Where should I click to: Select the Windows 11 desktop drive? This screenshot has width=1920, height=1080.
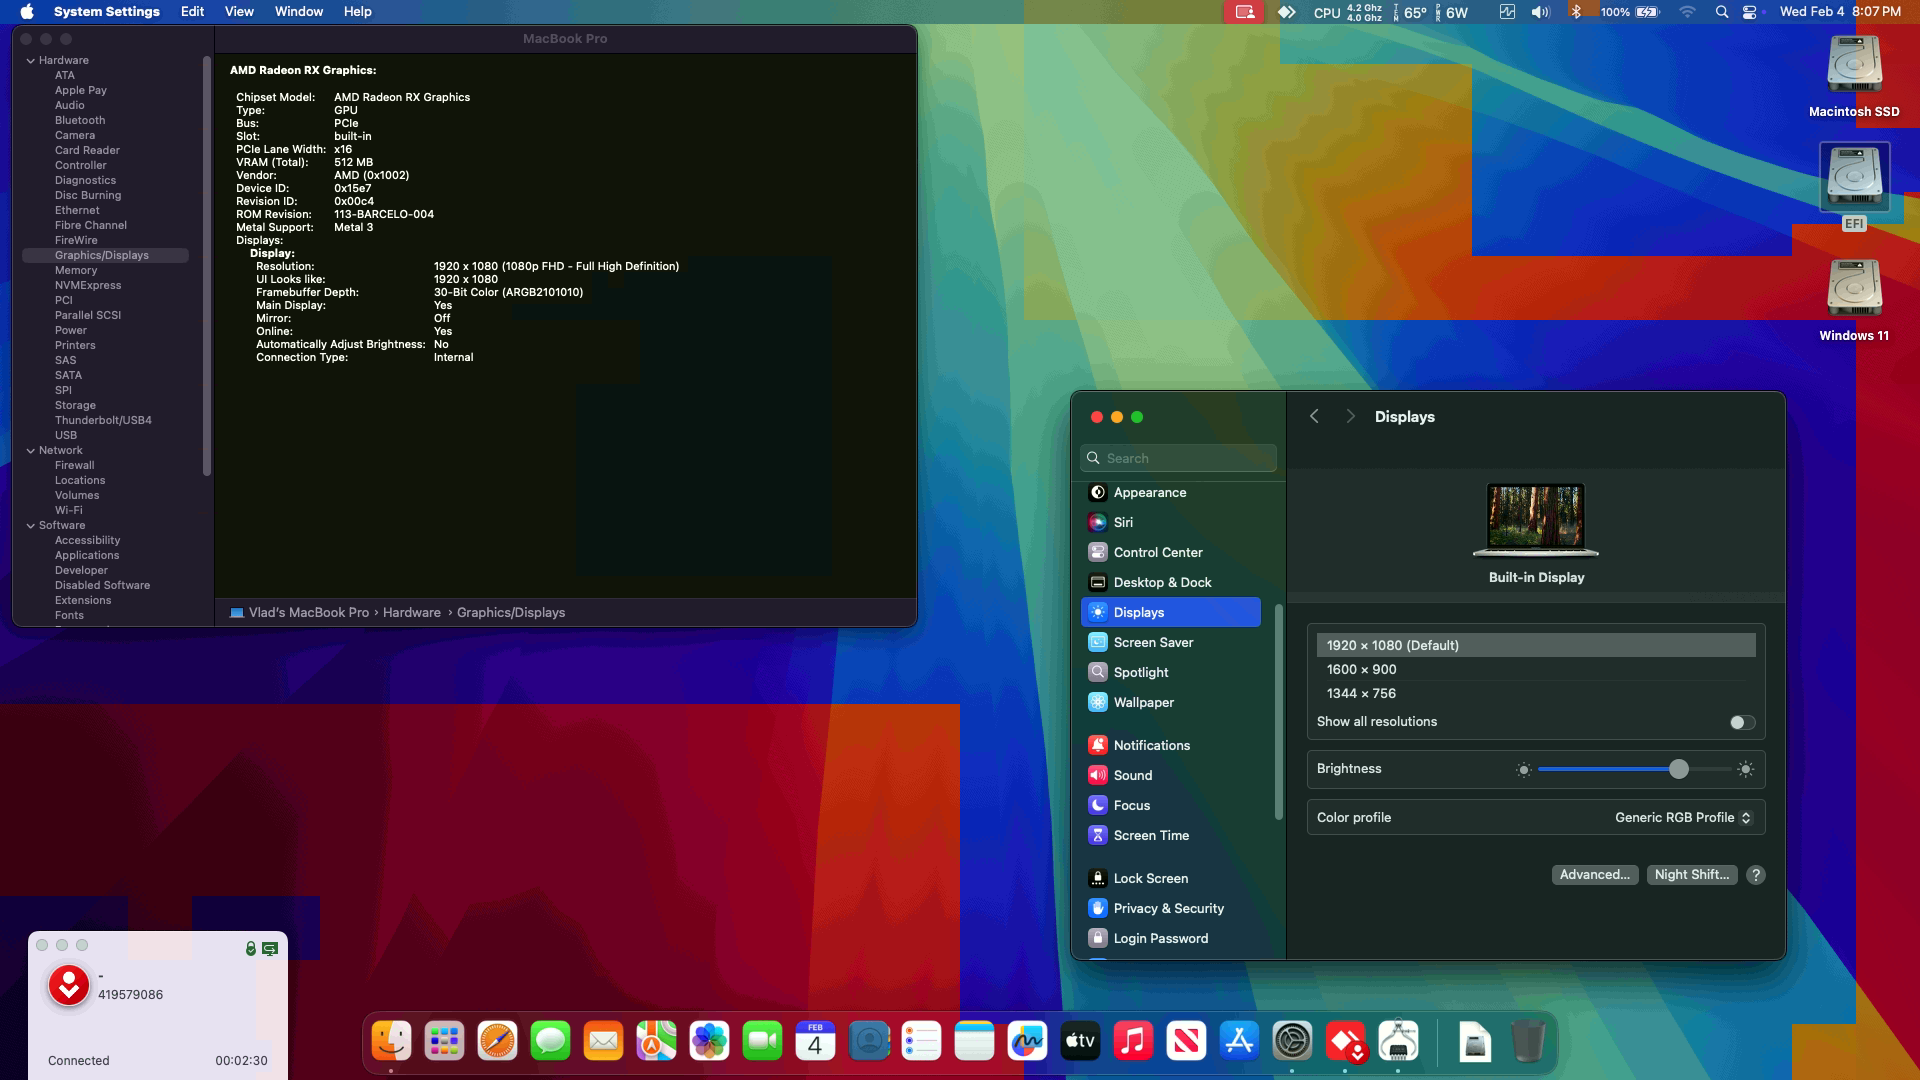pyautogui.click(x=1854, y=301)
